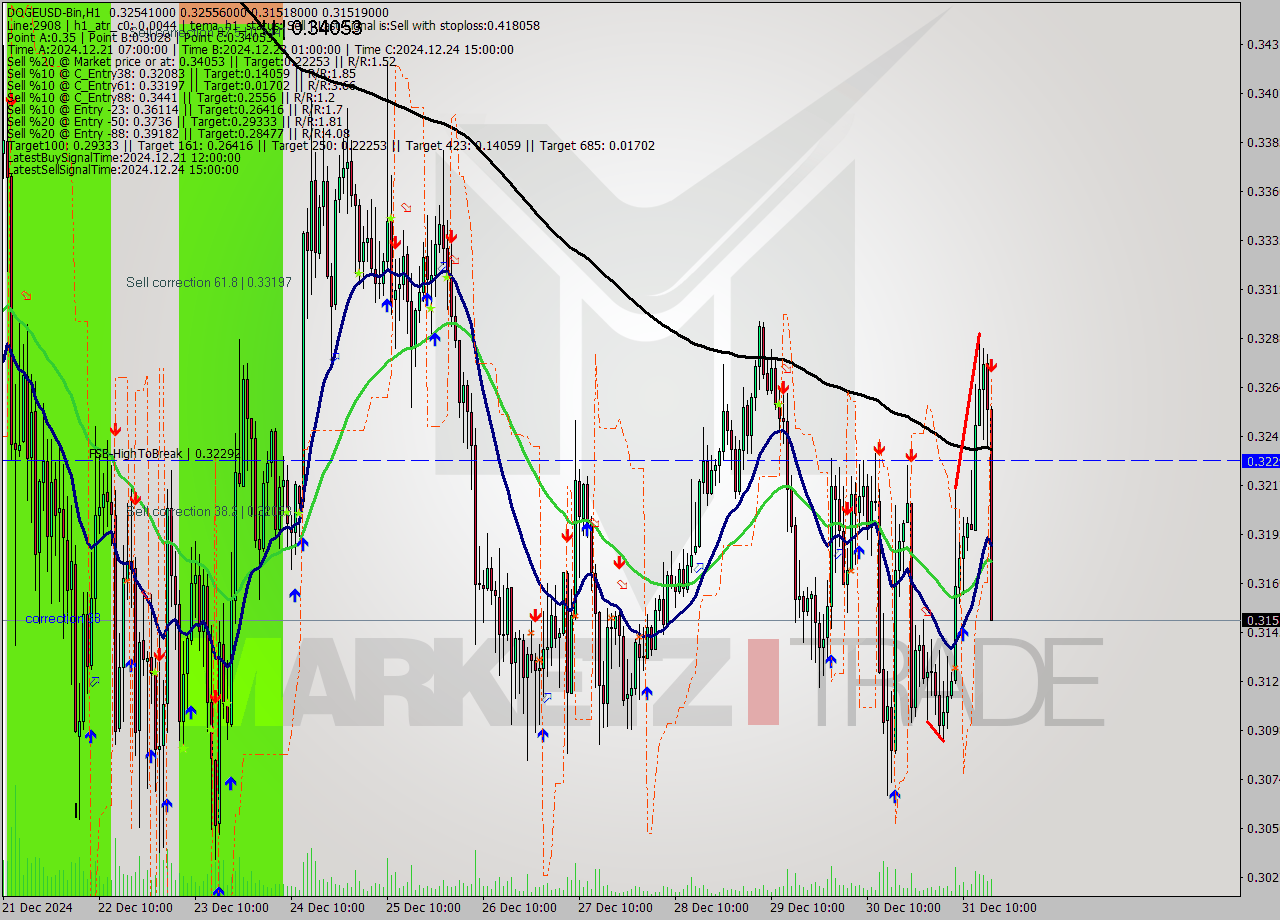Viewport: 1280px width, 920px height.
Task: Click the '27 Dec 10:00' time axis label
Action: coord(615,908)
